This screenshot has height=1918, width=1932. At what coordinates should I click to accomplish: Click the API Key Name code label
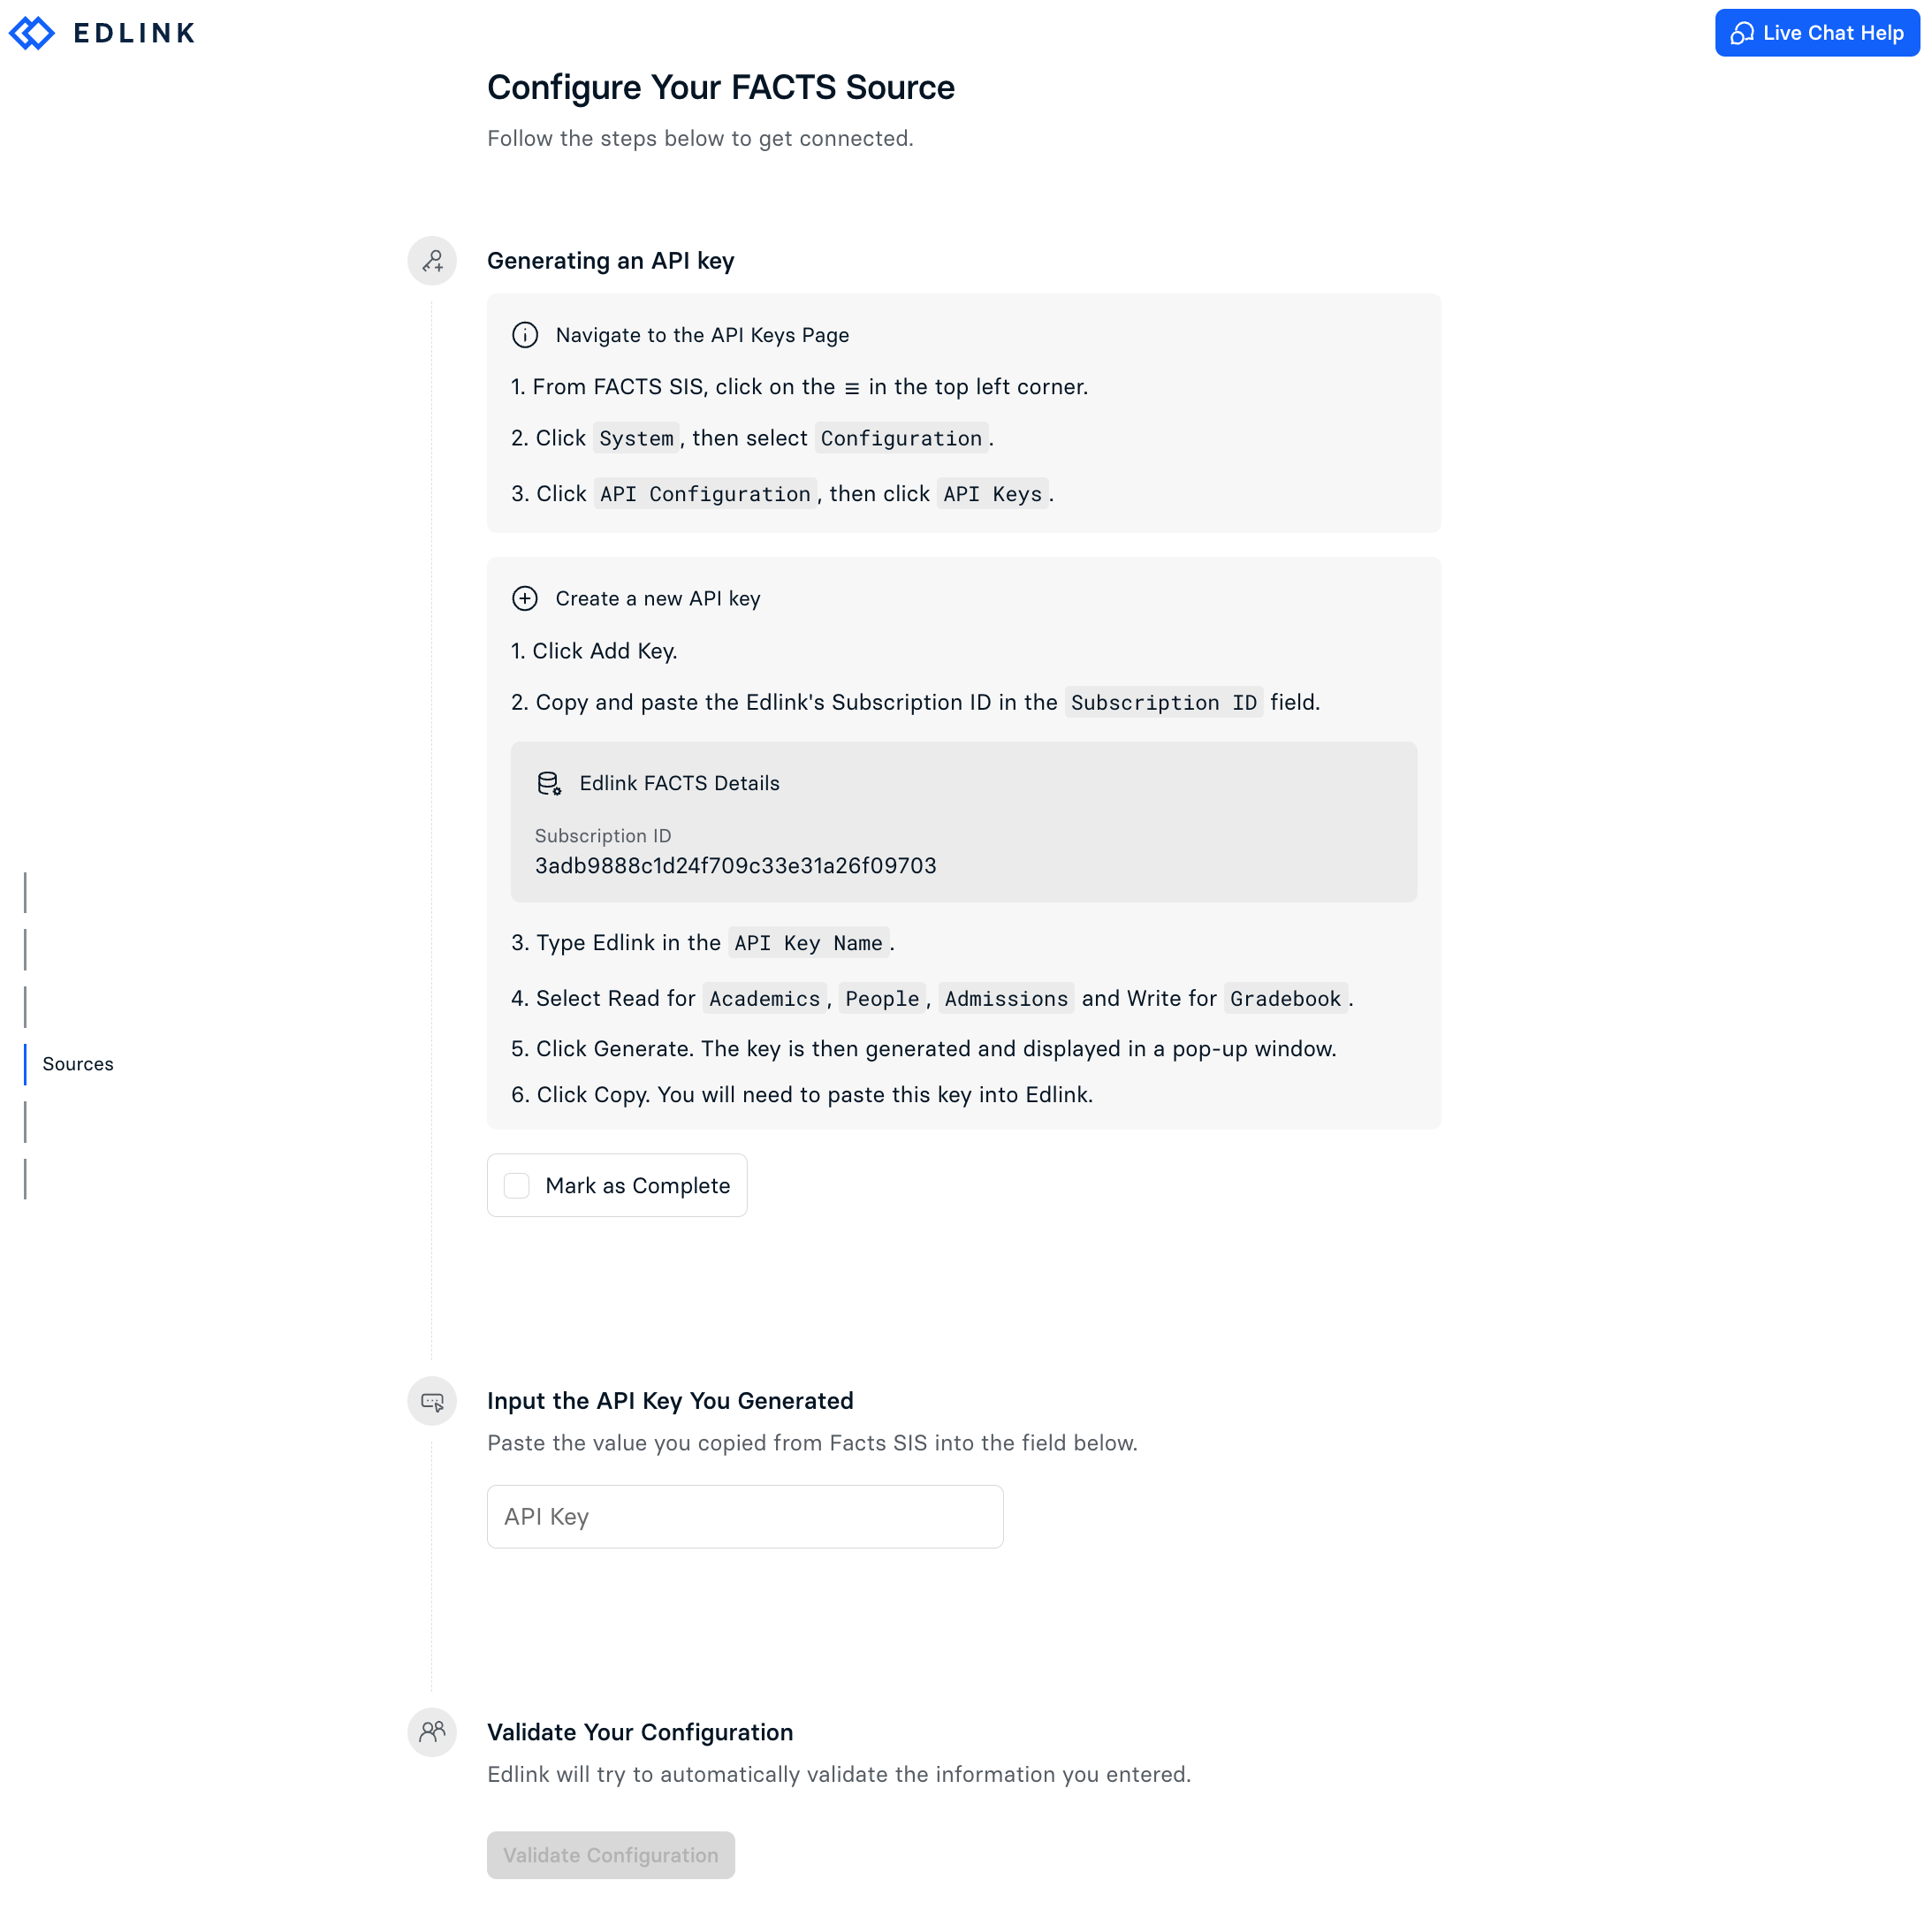click(809, 943)
